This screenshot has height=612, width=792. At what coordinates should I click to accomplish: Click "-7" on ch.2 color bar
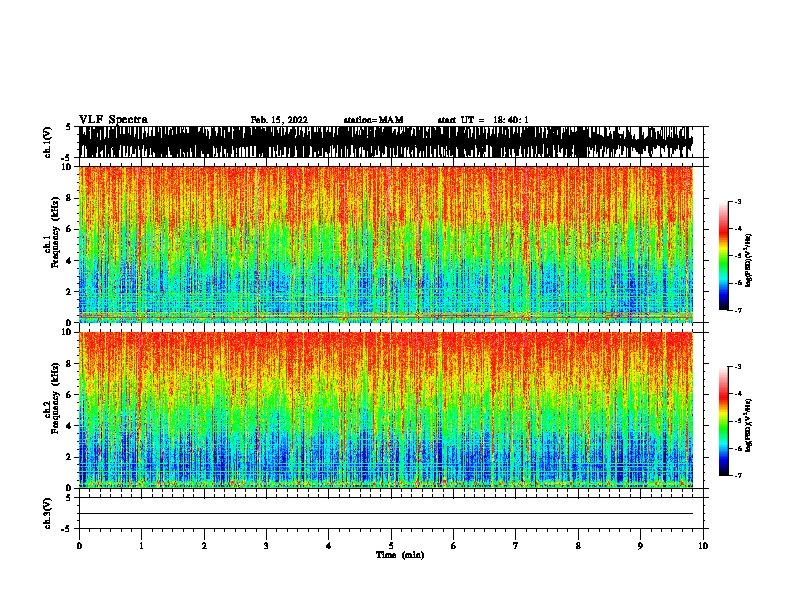point(737,475)
